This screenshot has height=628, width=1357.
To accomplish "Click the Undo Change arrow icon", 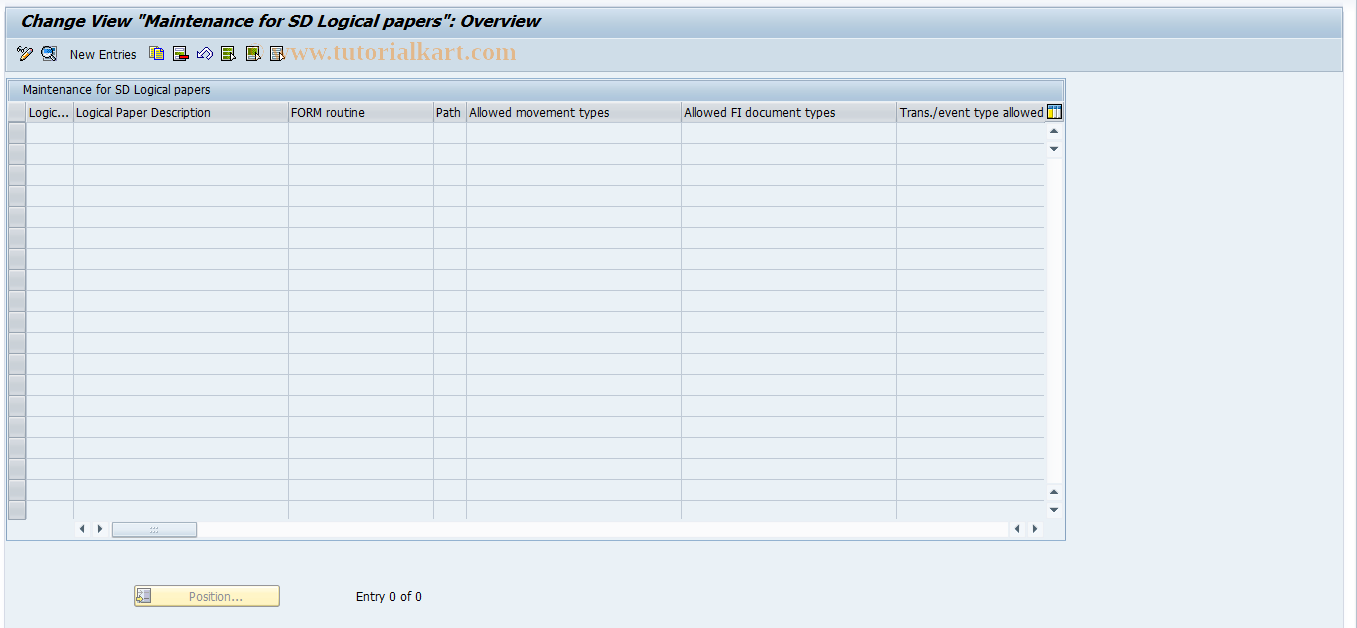I will click(x=205, y=54).
